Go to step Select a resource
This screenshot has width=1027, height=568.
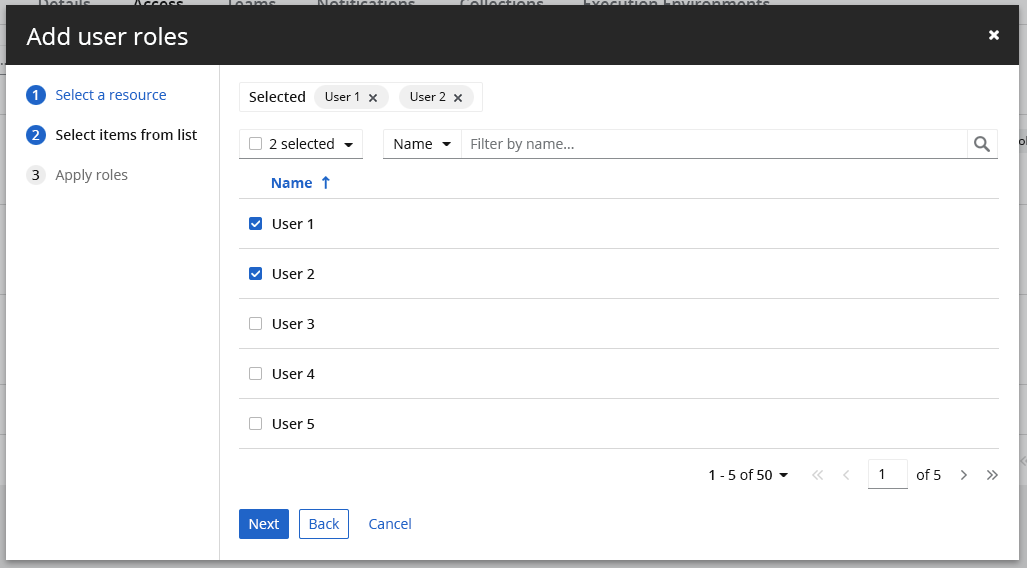[x=111, y=95]
